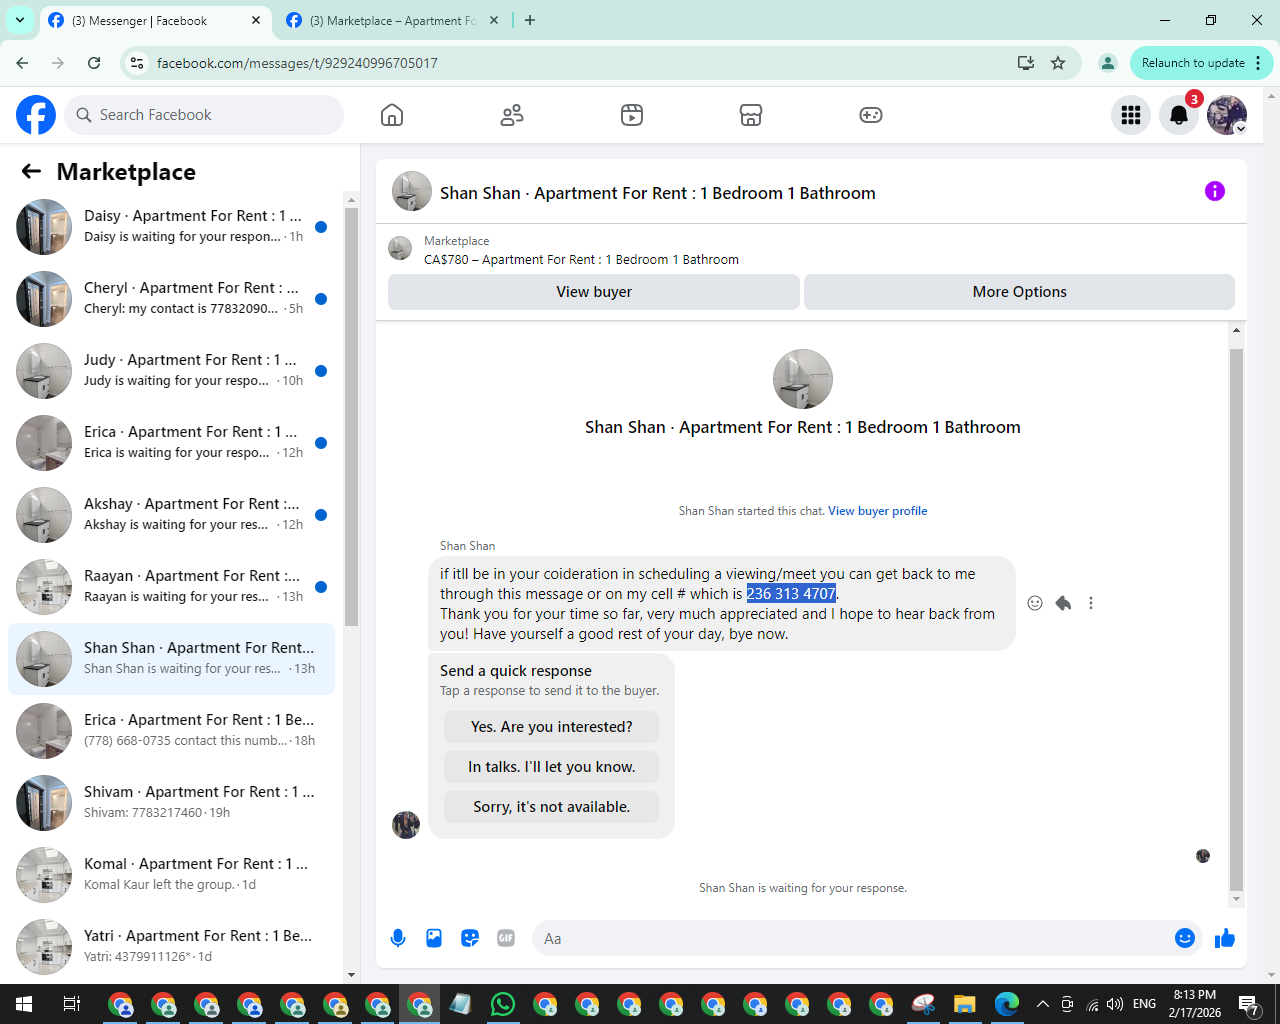Open the nine-dot Menu grid icon
This screenshot has width=1280, height=1024.
1131,115
